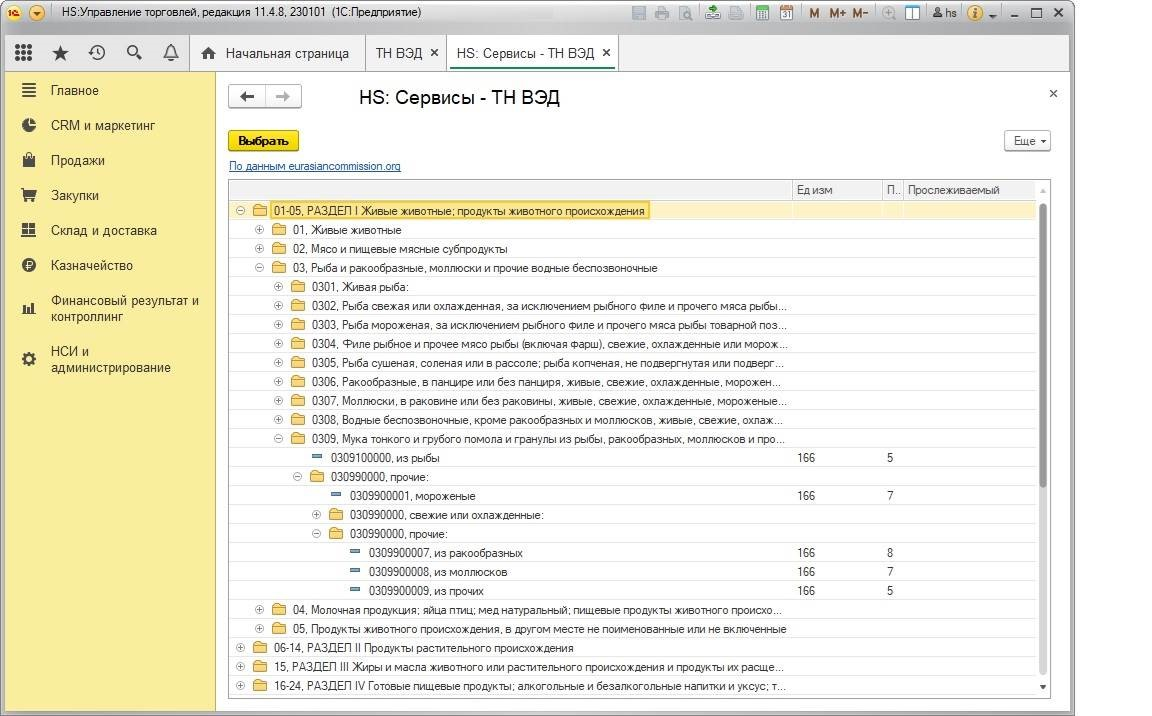Open the History clock icon

click(97, 53)
